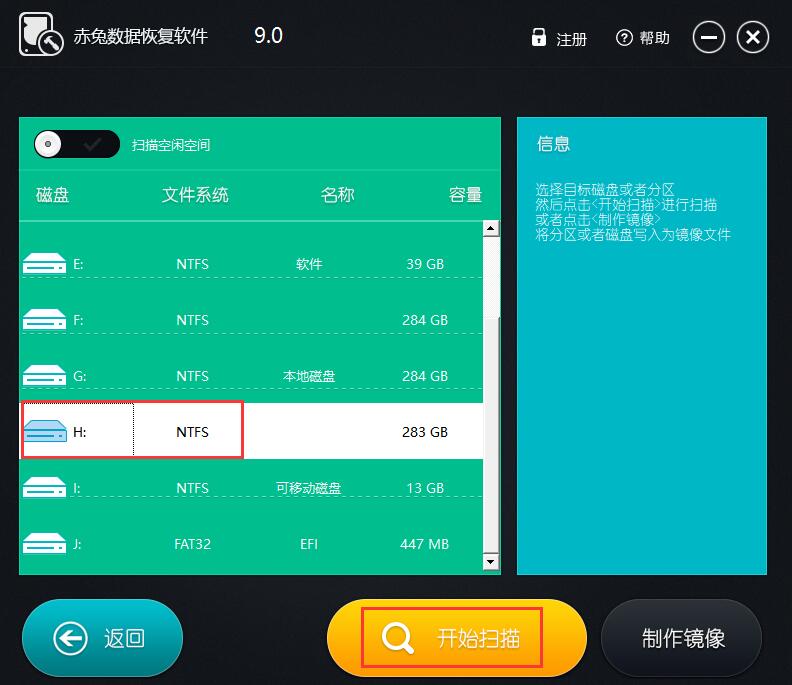Click 284 GB in the G: row
This screenshot has height=685, width=792.
(425, 376)
